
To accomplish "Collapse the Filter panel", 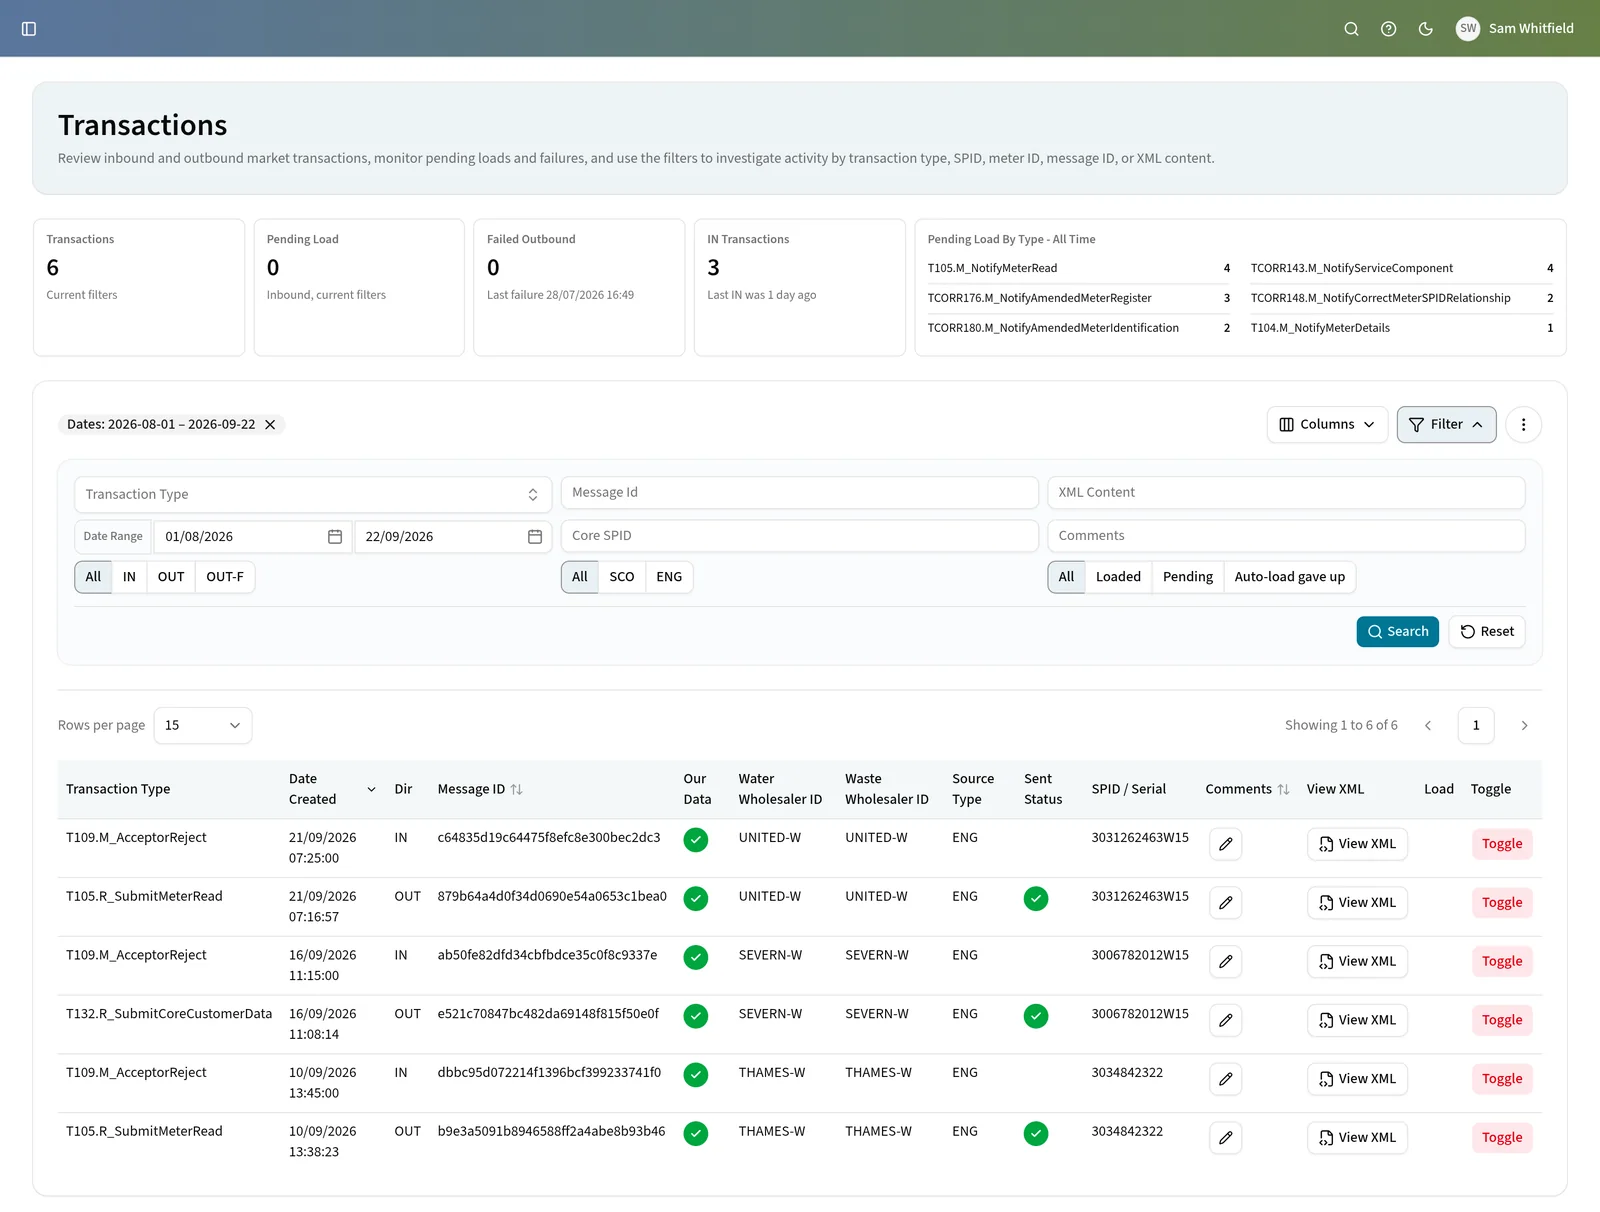I will pos(1446,425).
